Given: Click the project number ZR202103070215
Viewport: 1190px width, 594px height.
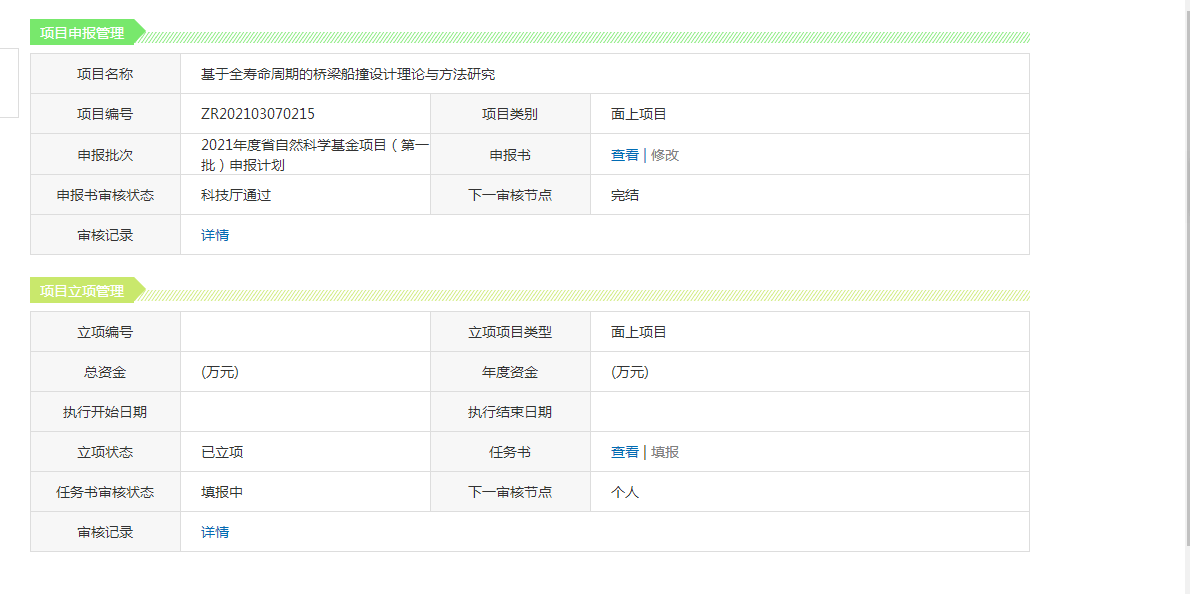Looking at the screenshot, I should pyautogui.click(x=258, y=115).
